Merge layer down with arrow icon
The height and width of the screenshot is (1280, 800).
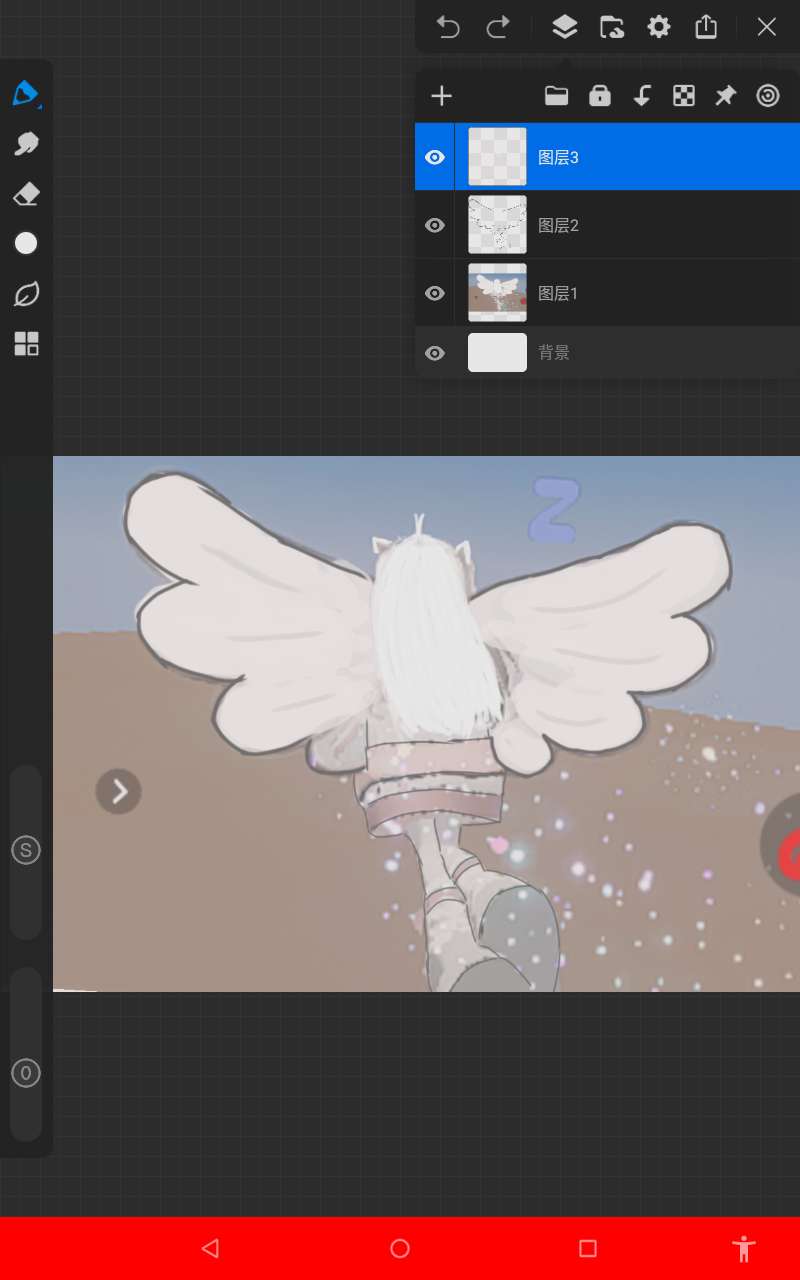tap(642, 96)
